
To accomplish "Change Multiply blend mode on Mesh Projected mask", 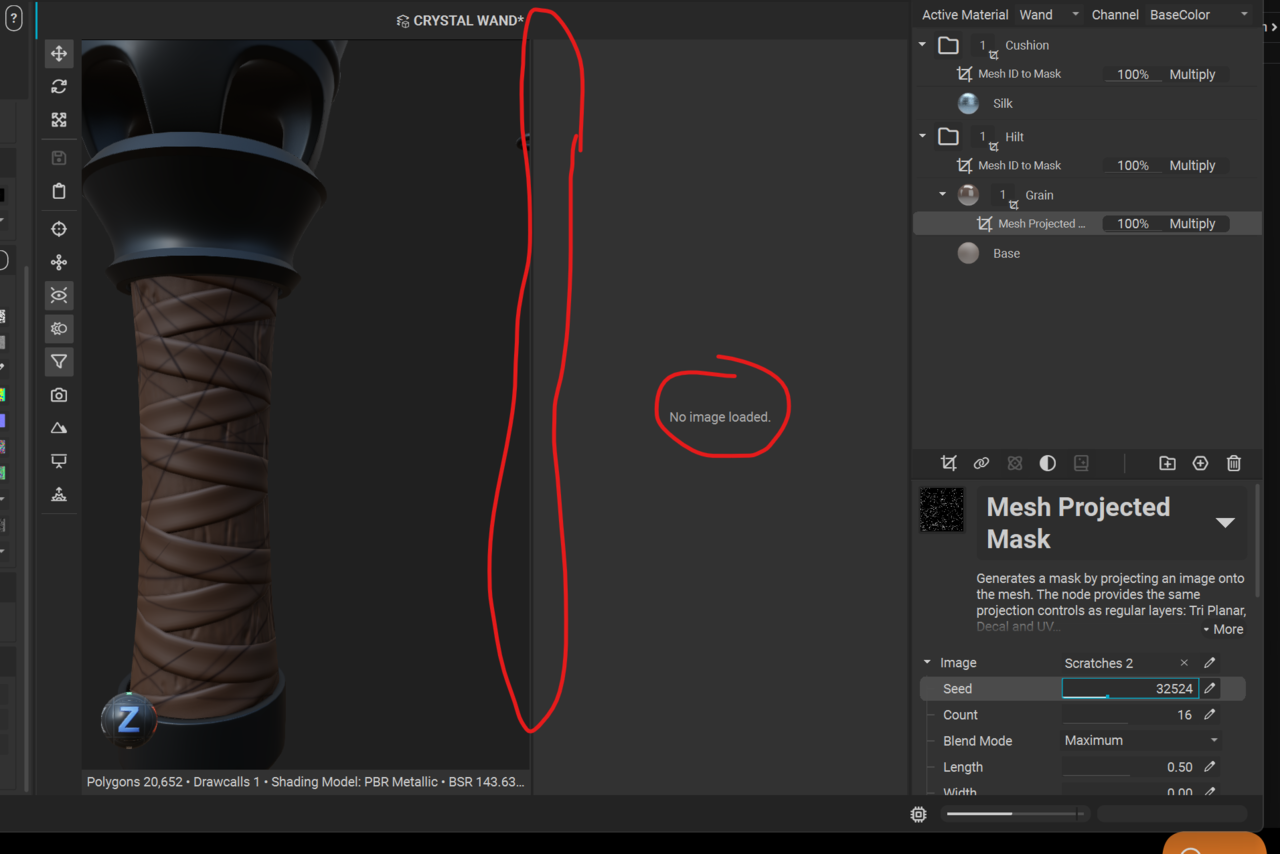I will coord(1192,224).
